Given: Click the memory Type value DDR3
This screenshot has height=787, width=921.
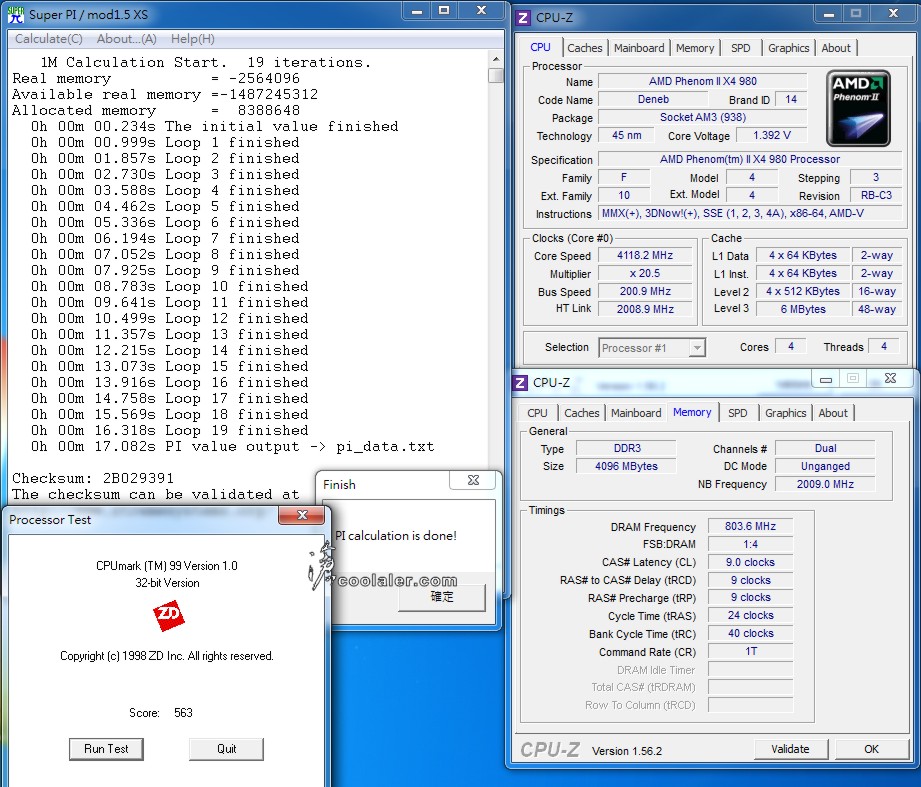Looking at the screenshot, I should pyautogui.click(x=626, y=449).
